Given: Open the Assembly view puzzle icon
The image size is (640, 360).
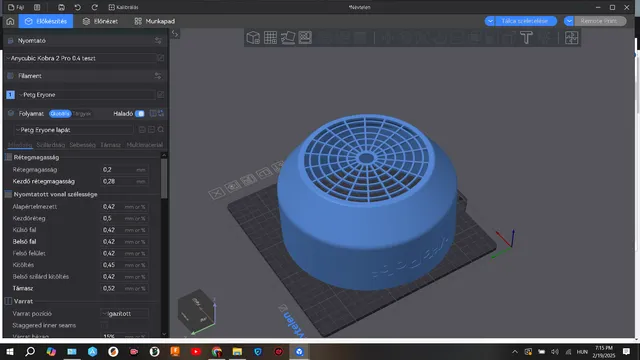Looking at the screenshot, I should (x=571, y=38).
